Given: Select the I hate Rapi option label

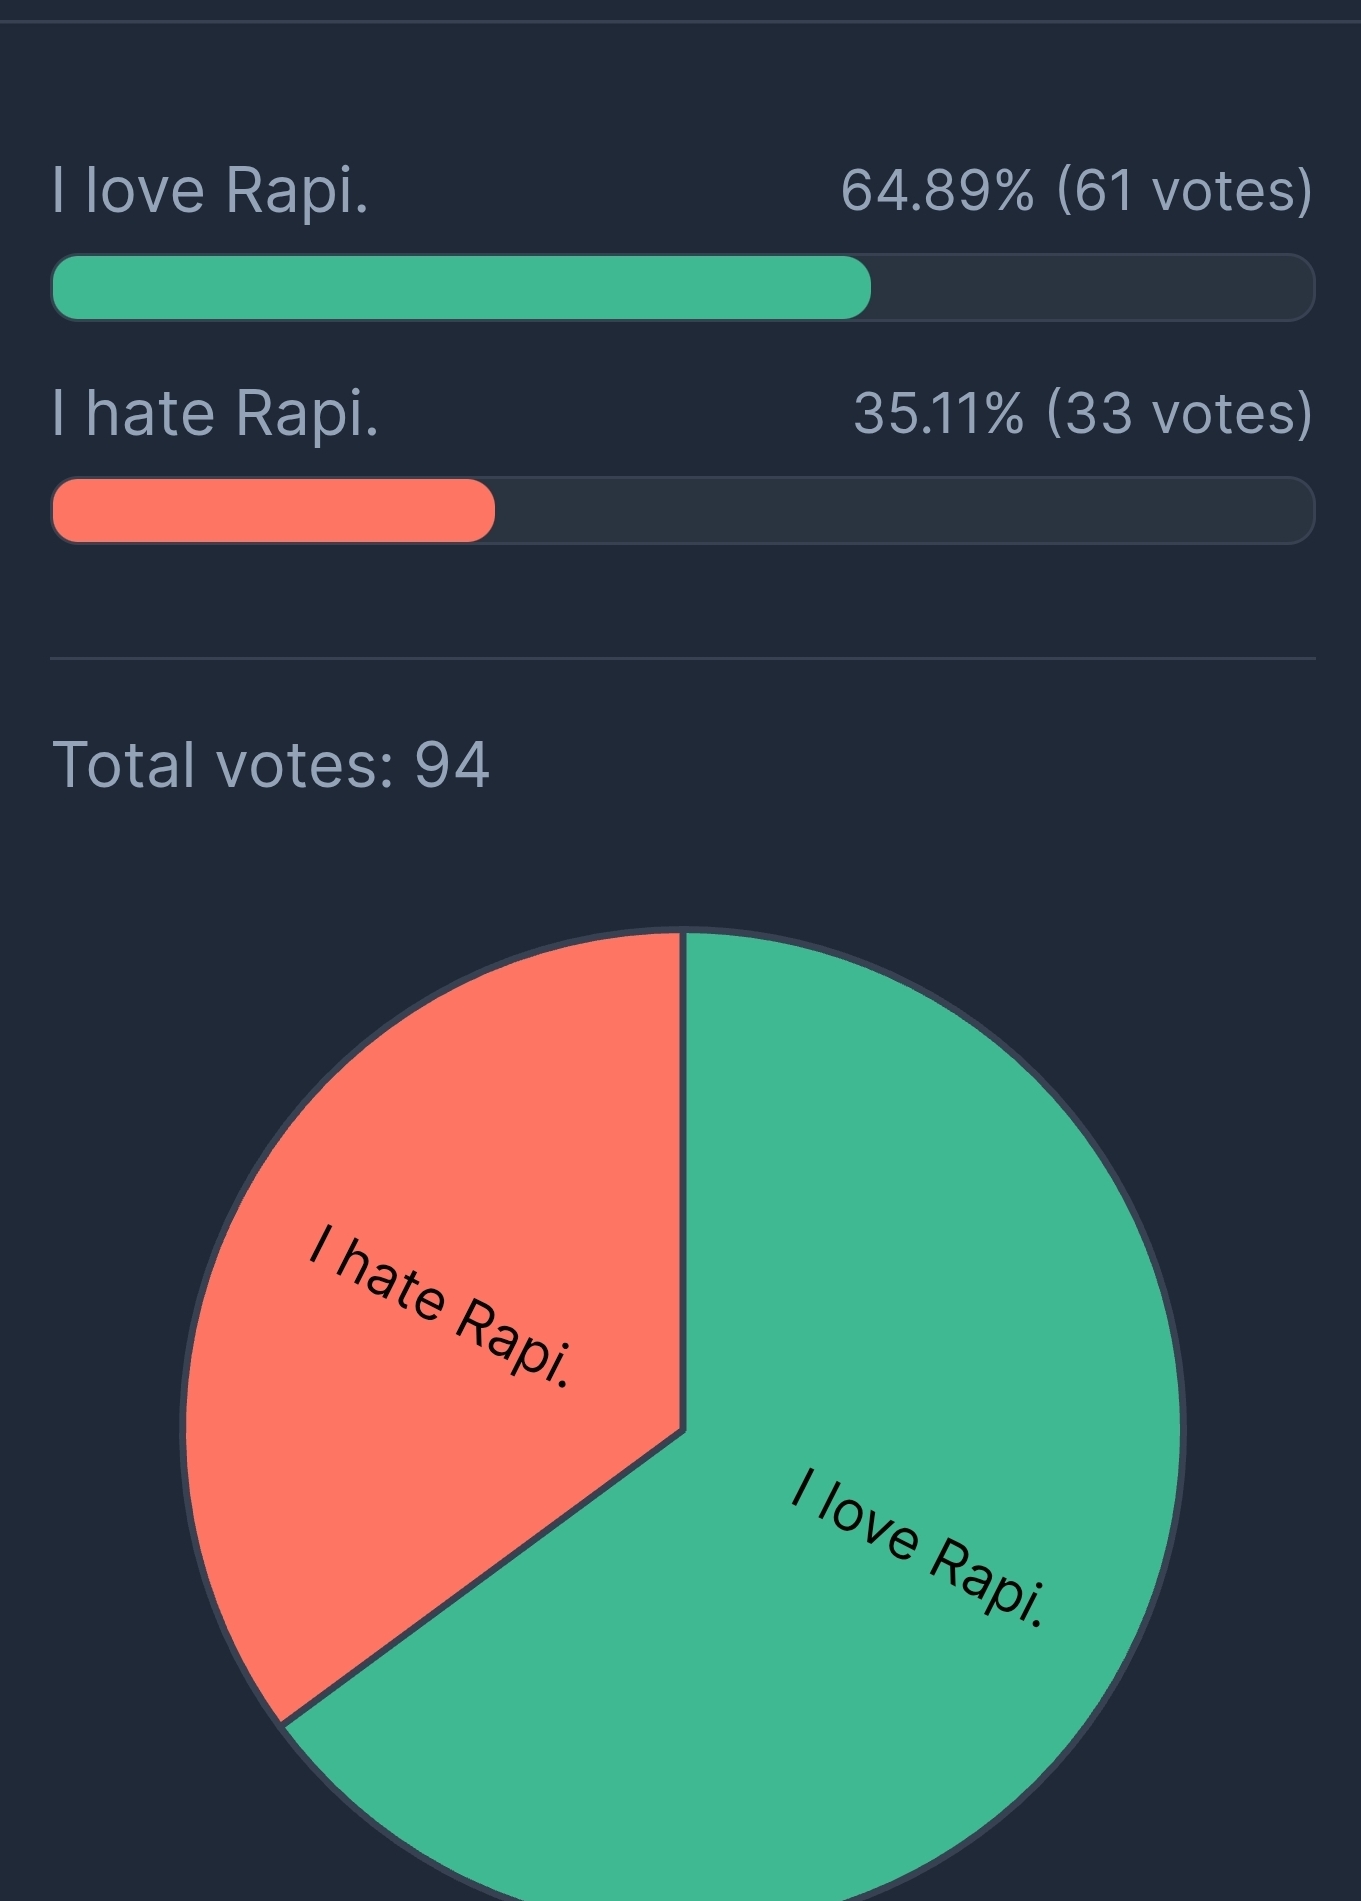Looking at the screenshot, I should tap(215, 413).
